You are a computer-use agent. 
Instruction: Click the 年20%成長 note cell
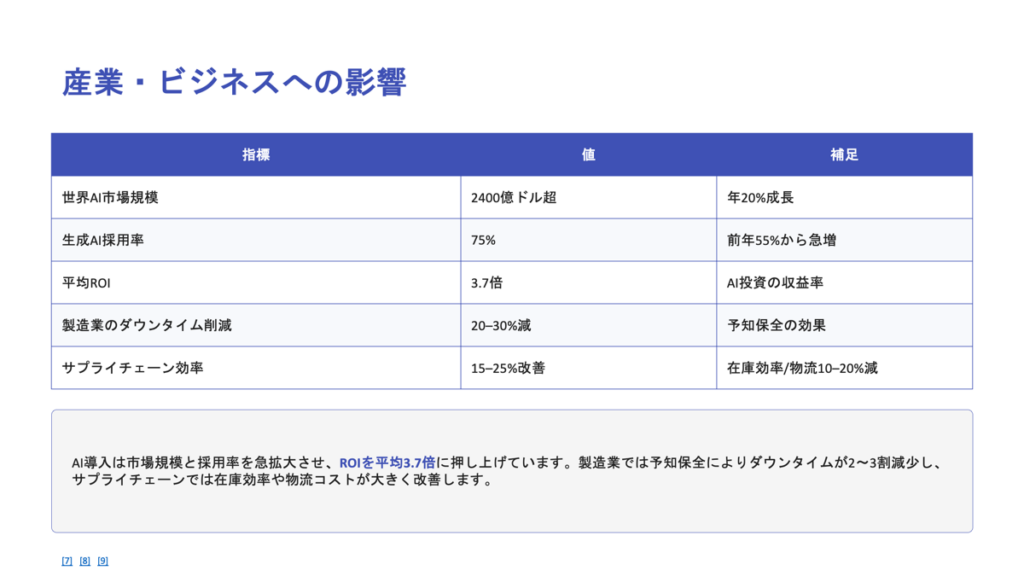pos(760,198)
